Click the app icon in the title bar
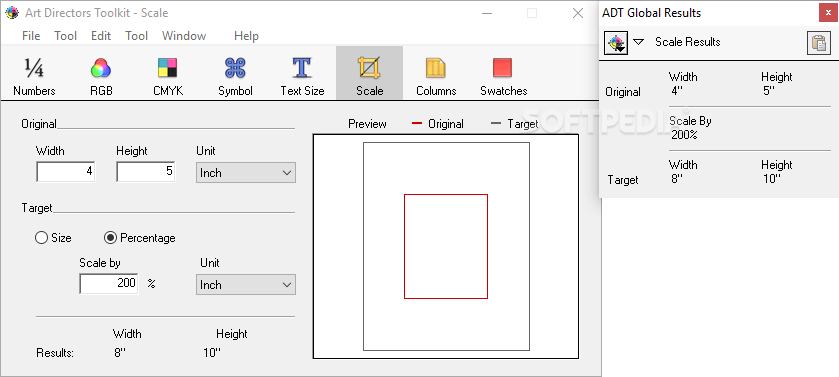Screen dimensions: 839x377 (x=11, y=13)
